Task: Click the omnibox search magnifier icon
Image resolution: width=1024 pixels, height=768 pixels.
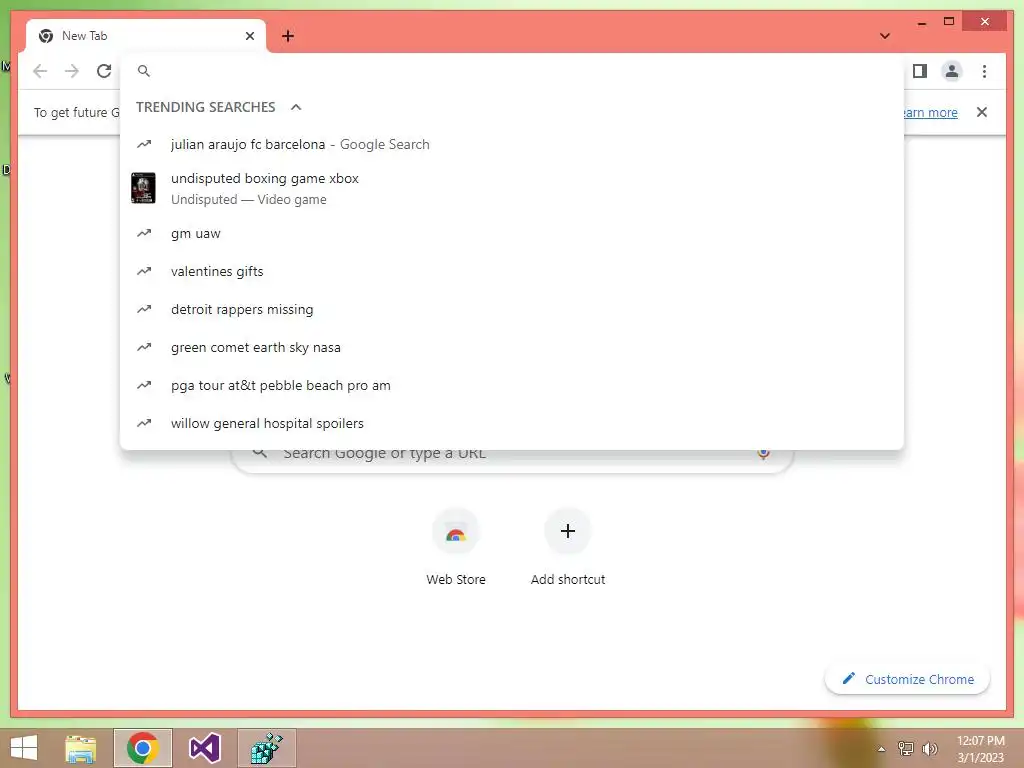Action: [144, 71]
